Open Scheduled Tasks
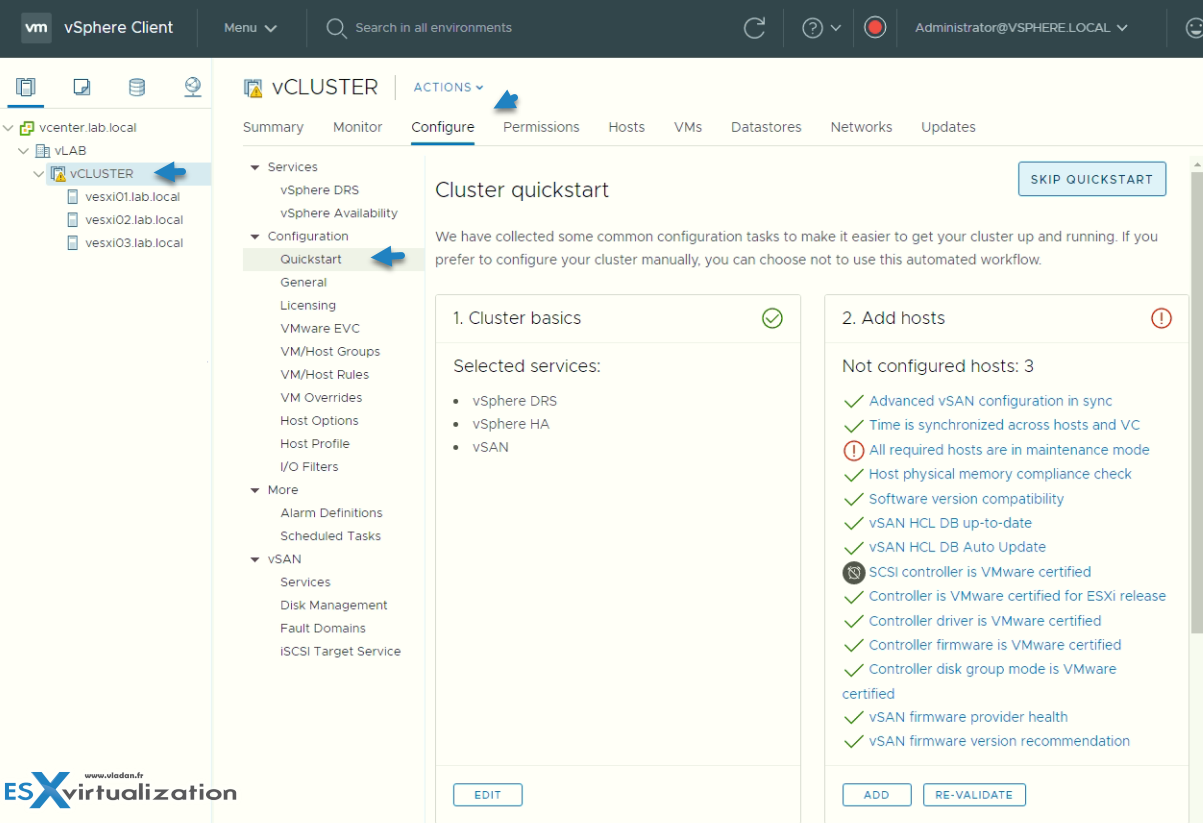 330,536
